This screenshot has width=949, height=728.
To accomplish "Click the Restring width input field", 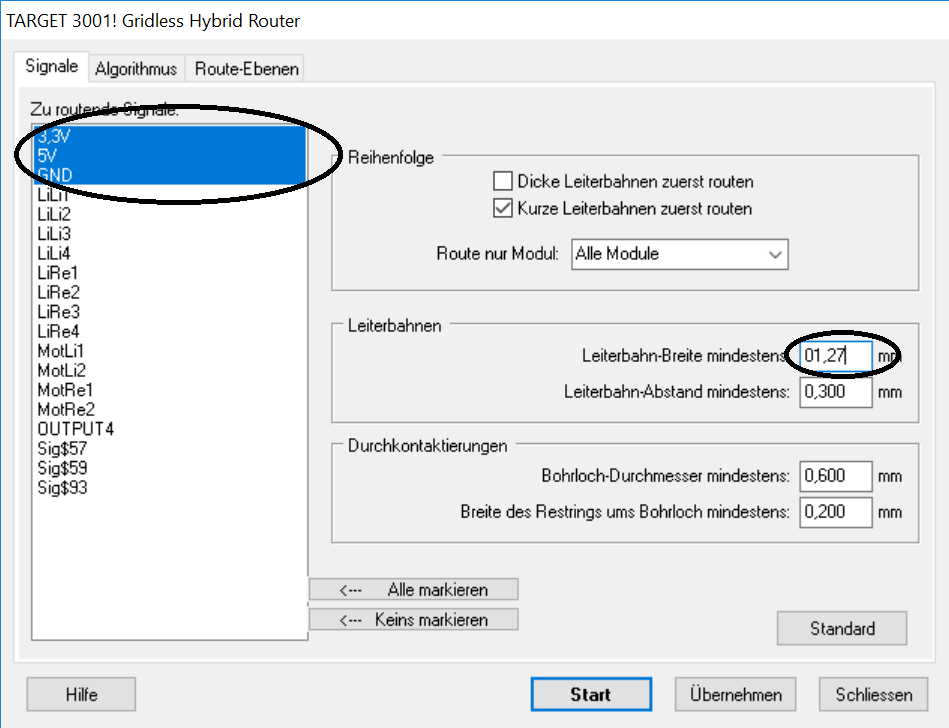I will click(x=835, y=512).
